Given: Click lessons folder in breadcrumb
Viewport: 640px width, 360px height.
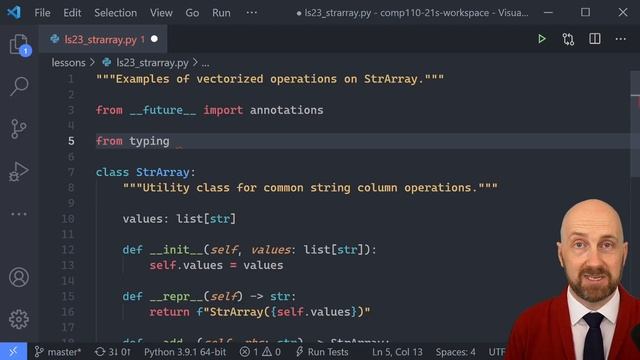Looking at the screenshot, I should 68,63.
